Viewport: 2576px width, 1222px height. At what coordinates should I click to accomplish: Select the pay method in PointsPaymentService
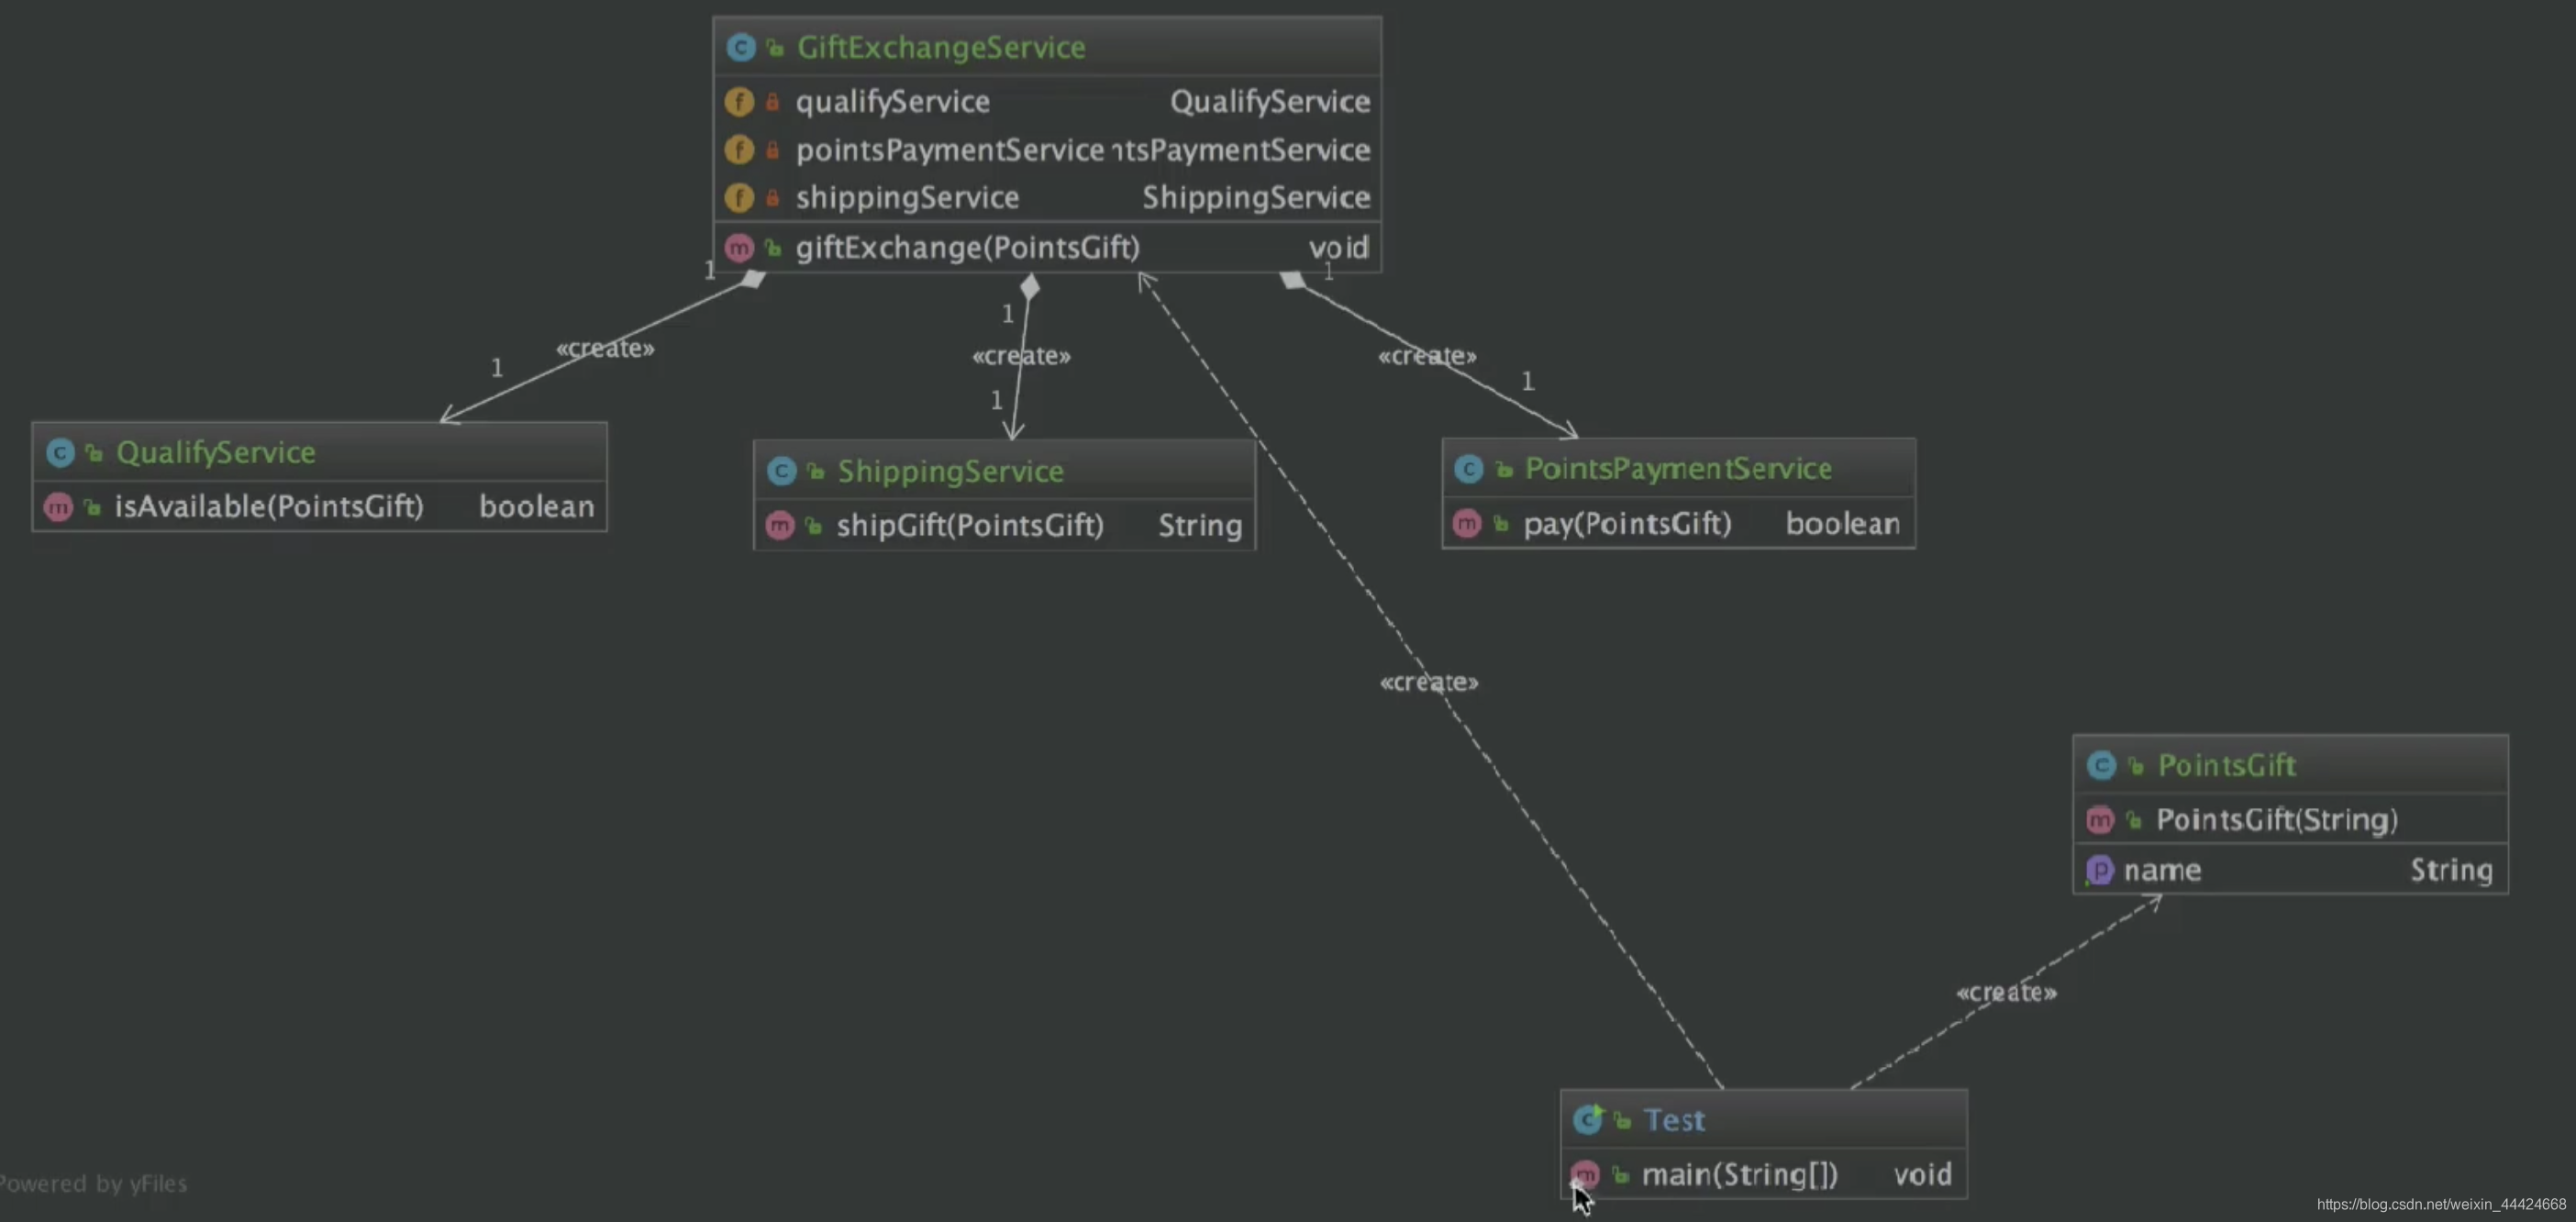pyautogui.click(x=1627, y=522)
